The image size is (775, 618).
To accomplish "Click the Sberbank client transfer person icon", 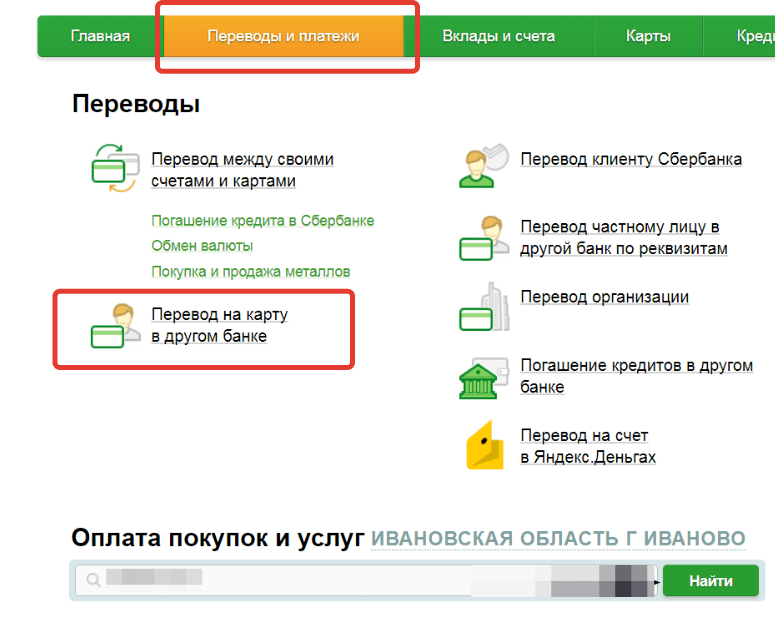I will coord(483,166).
